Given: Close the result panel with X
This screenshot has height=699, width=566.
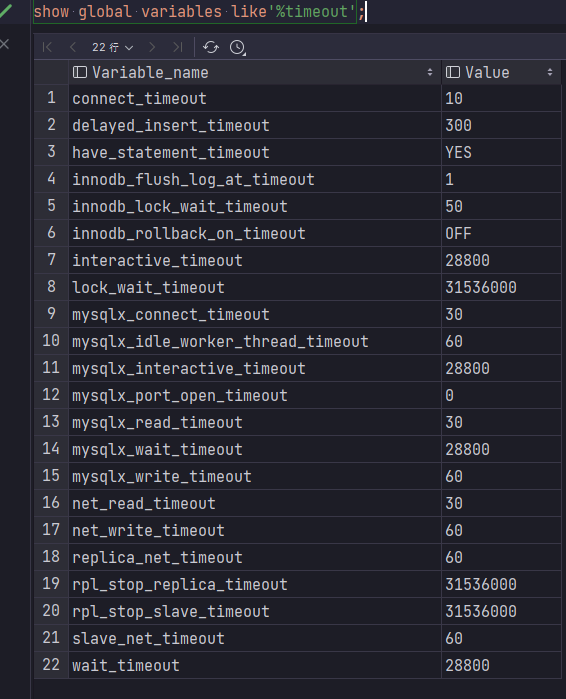Looking at the screenshot, I should (x=5, y=44).
